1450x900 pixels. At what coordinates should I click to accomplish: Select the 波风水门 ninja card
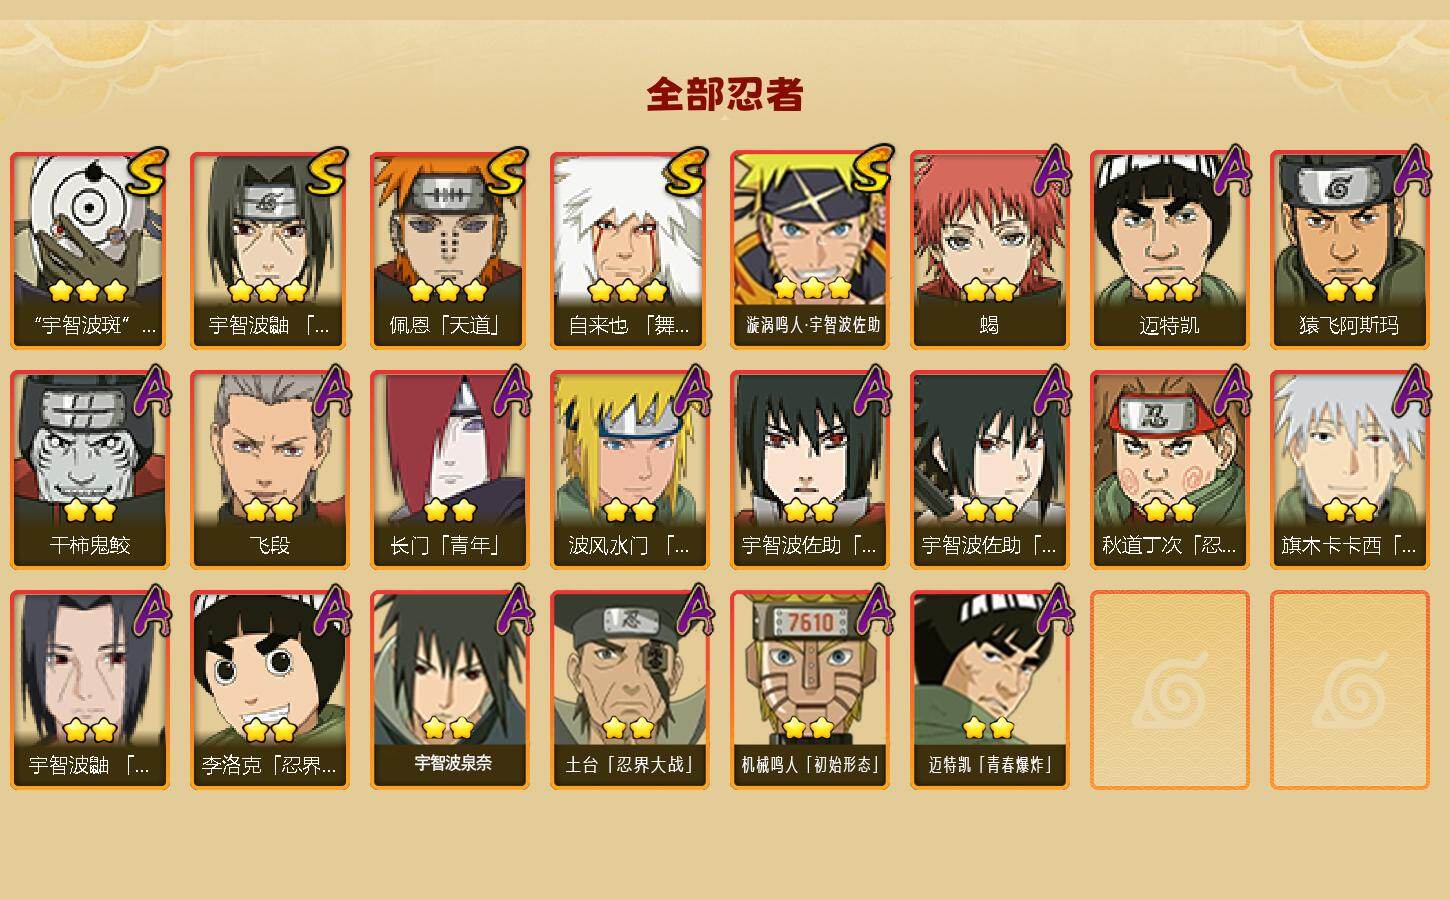(629, 470)
